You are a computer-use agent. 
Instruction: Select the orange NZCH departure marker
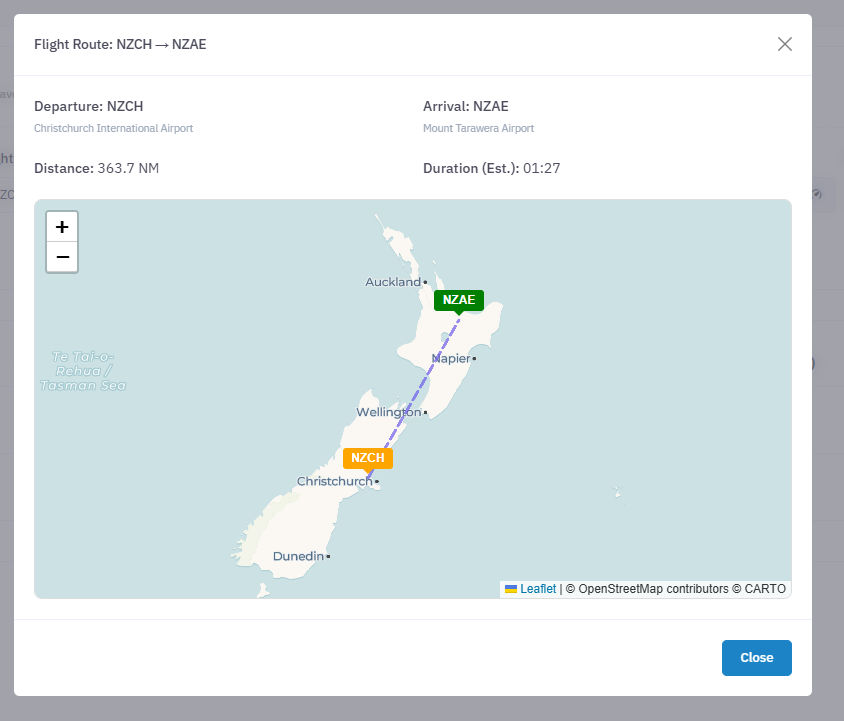tap(368, 459)
